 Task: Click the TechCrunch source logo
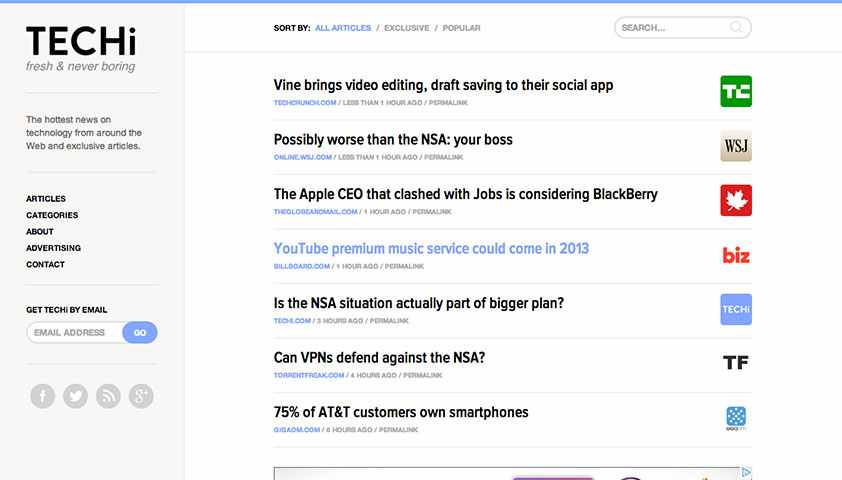point(736,92)
